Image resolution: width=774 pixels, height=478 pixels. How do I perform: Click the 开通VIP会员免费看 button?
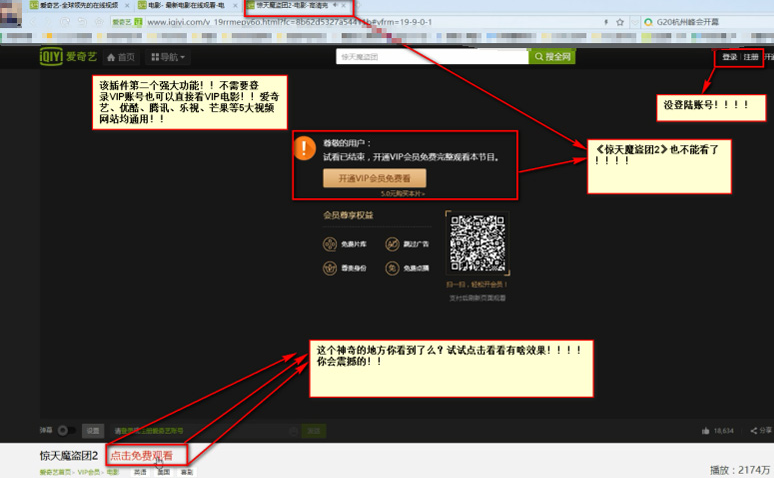374,178
